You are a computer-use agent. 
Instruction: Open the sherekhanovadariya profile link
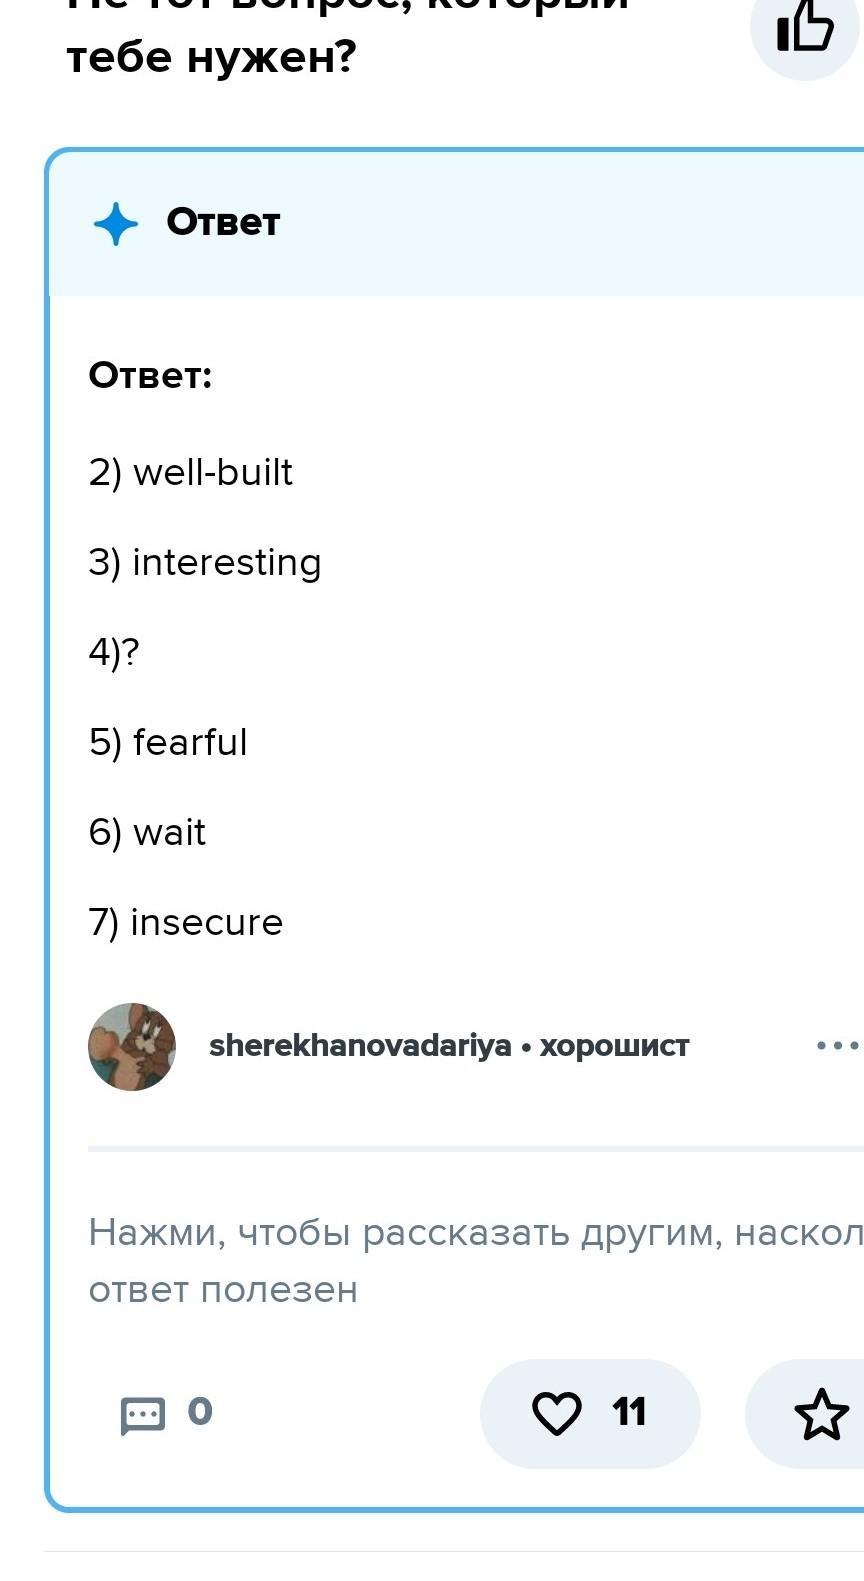(x=360, y=1046)
